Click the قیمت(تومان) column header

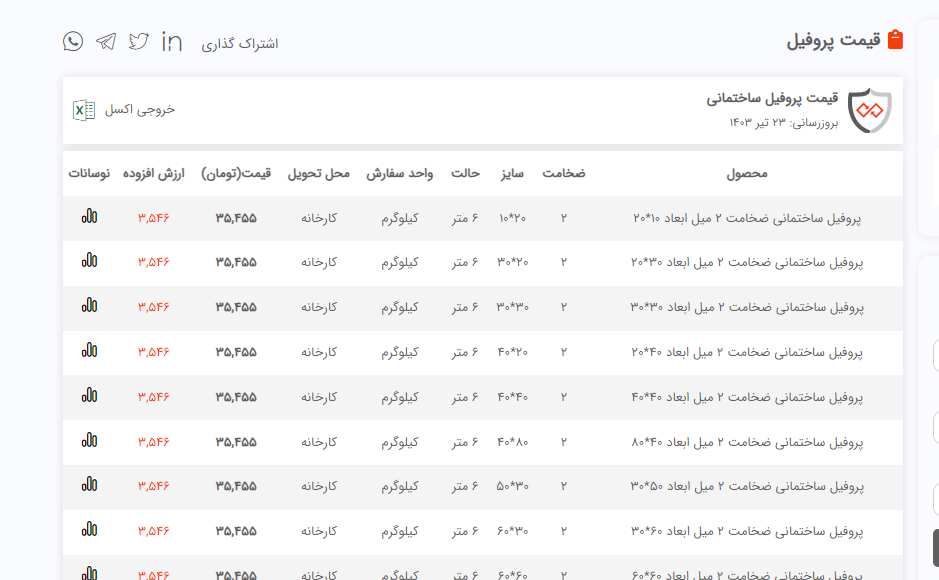tap(236, 173)
